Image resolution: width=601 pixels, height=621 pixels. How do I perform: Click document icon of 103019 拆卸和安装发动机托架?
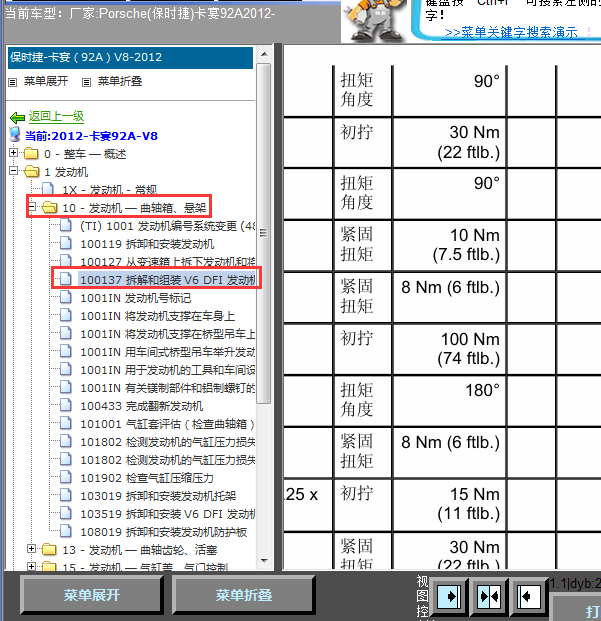tap(66, 495)
